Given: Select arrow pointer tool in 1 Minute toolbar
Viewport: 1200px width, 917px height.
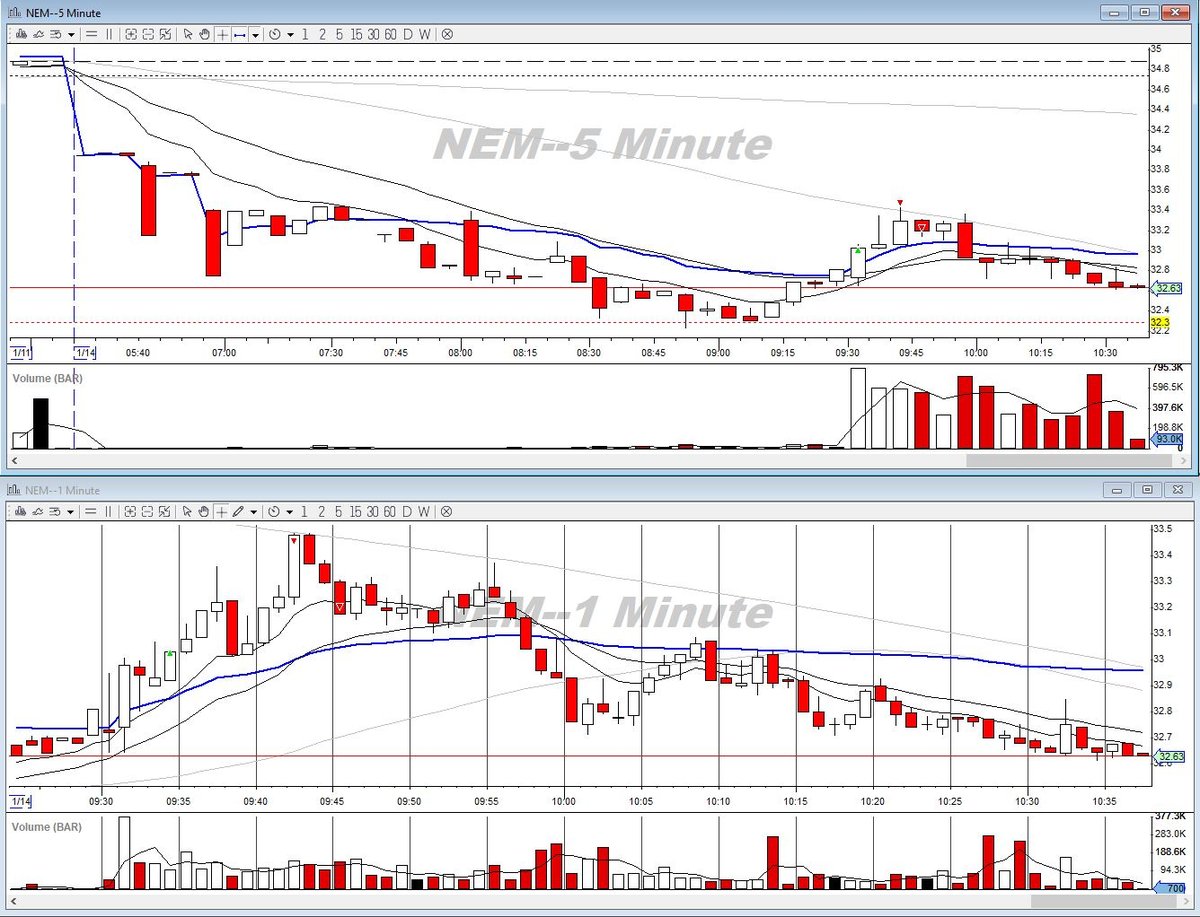Looking at the screenshot, I should [186, 512].
